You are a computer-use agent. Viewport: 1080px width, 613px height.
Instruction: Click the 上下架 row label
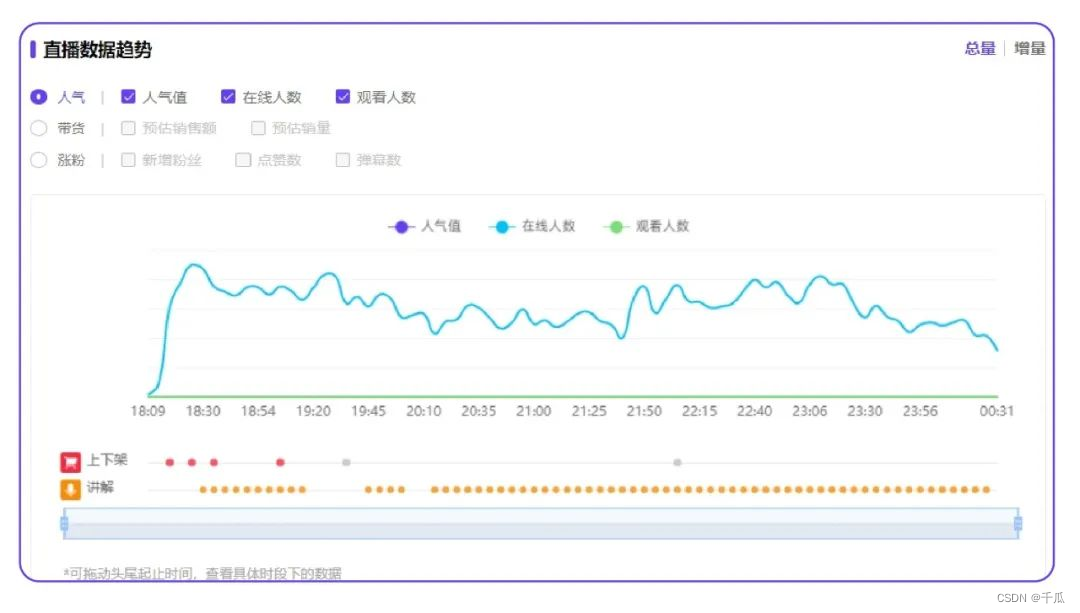coord(107,460)
